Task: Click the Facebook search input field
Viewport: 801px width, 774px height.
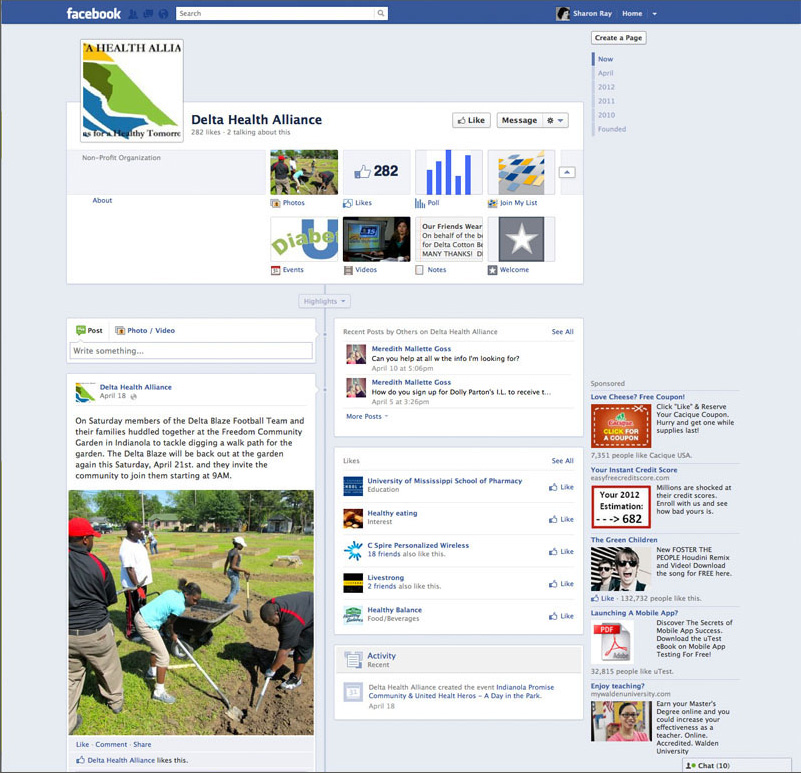Action: (275, 13)
